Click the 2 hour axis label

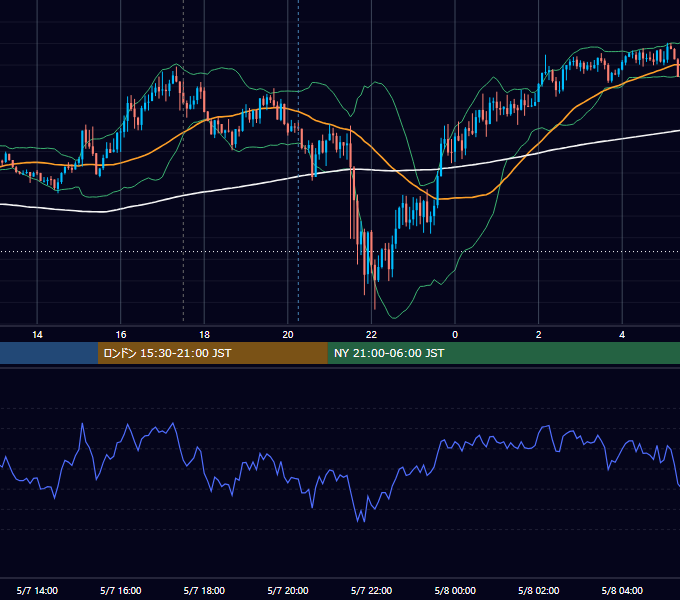539,335
